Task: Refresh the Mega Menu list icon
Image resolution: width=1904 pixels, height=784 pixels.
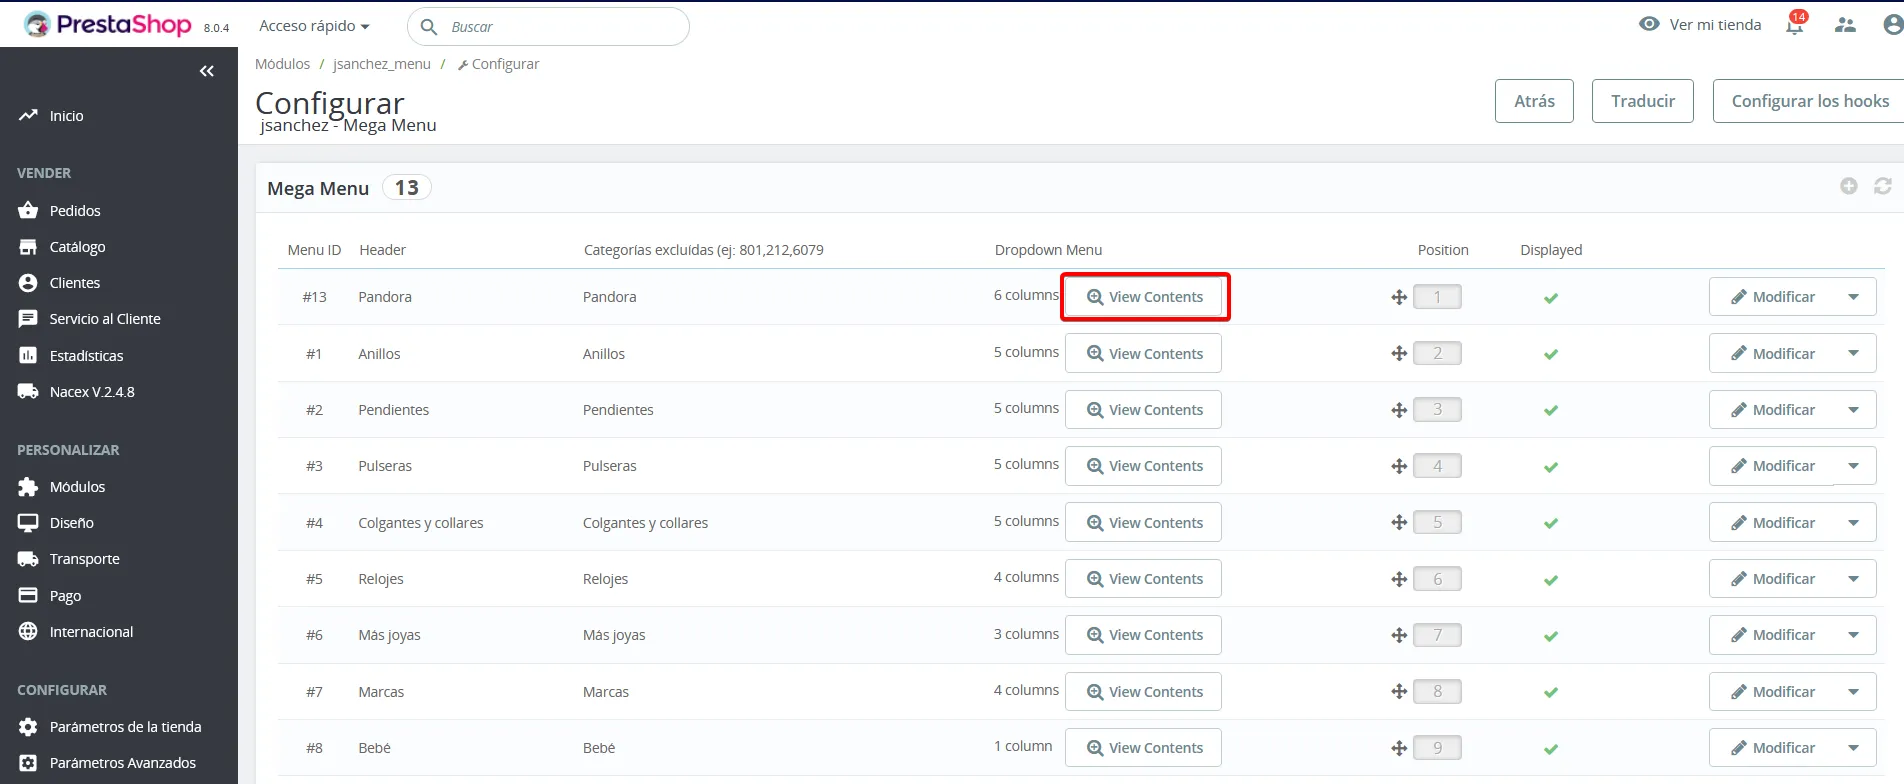Action: [1883, 186]
